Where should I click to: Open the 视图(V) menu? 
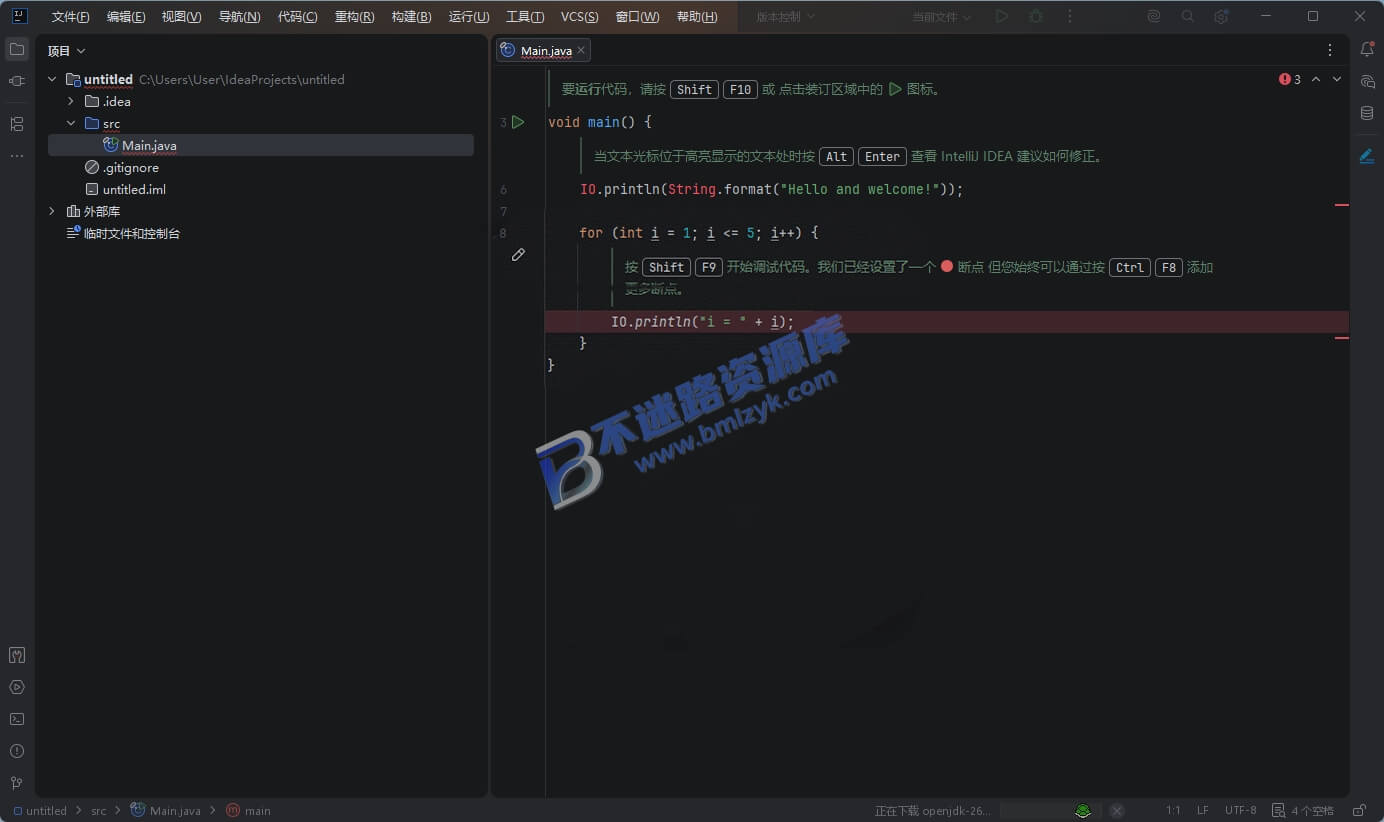click(182, 17)
